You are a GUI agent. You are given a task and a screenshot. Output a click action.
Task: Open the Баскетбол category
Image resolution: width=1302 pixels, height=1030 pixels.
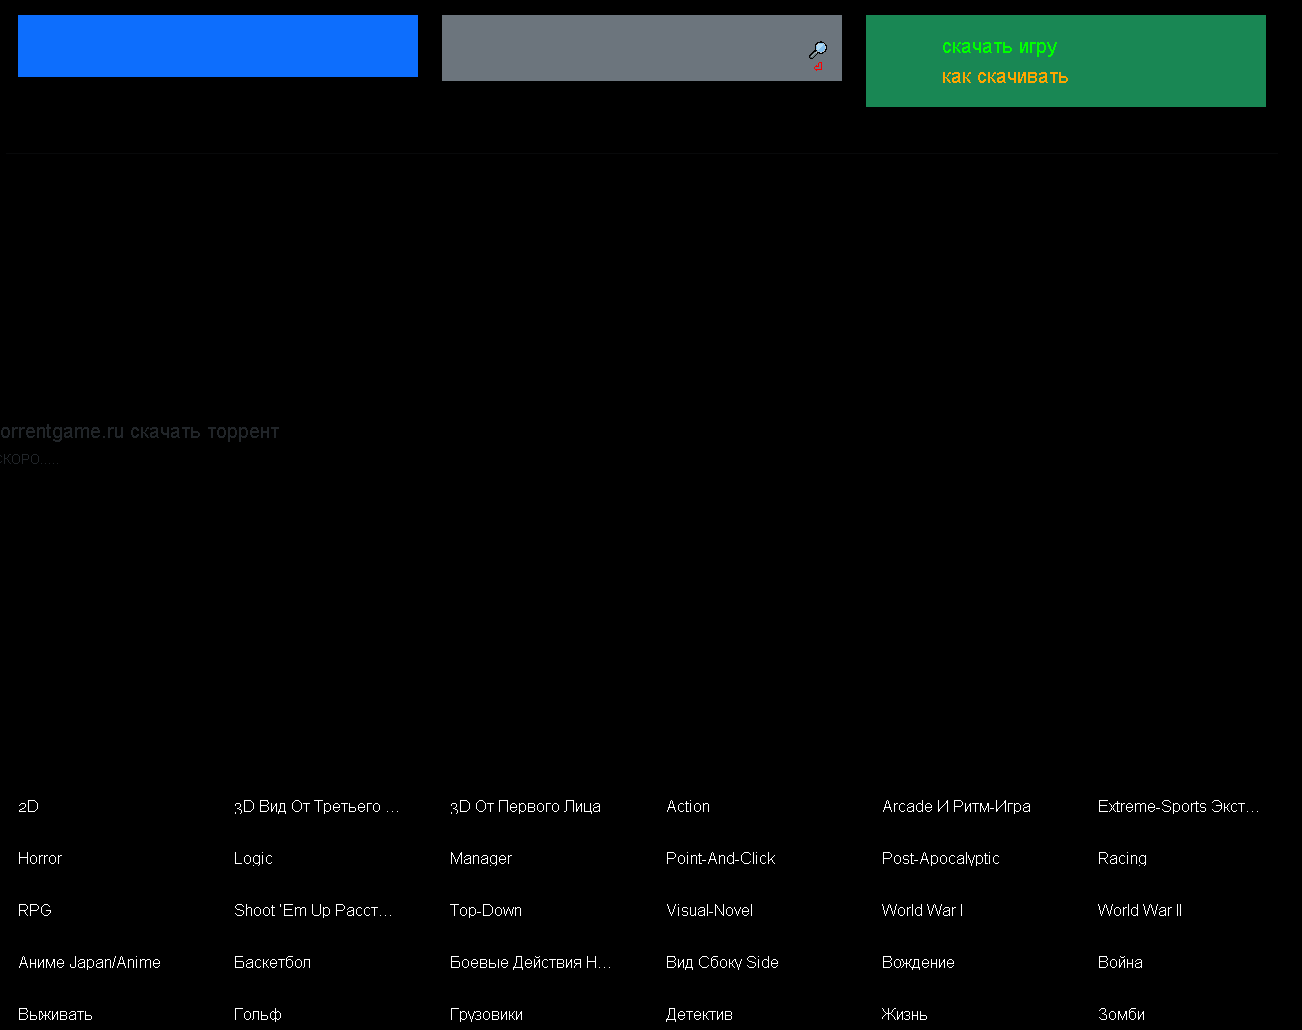(x=272, y=963)
